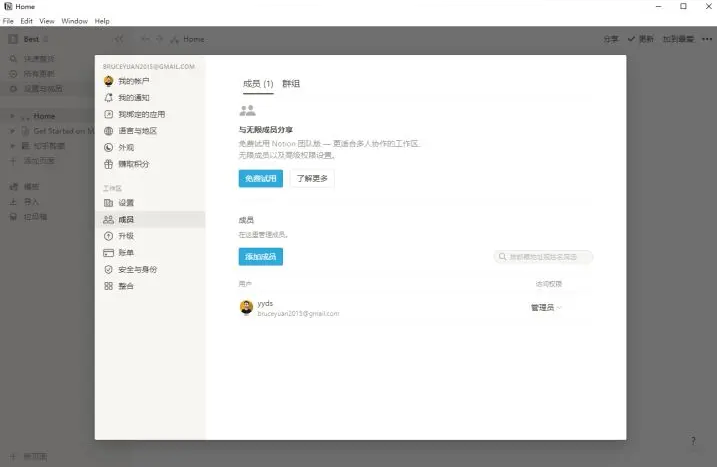Viewport: 717px width, 467px height.
Task: Go forward with right arrow in top bar
Action: point(159,39)
